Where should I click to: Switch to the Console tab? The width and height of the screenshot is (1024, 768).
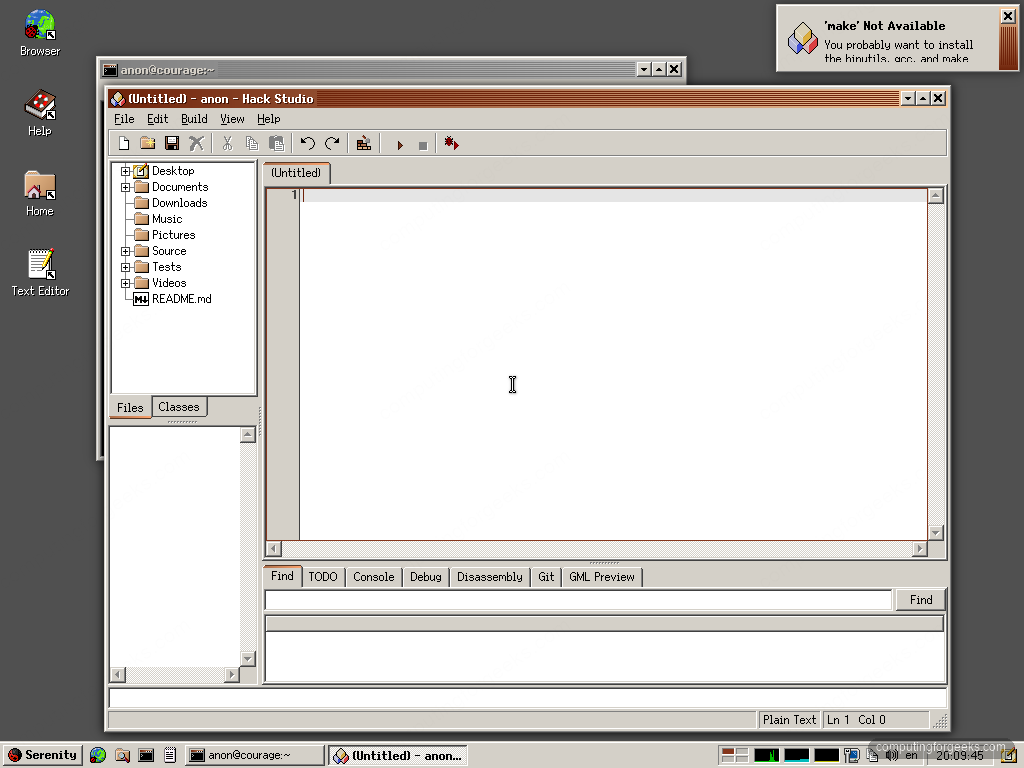tap(374, 577)
